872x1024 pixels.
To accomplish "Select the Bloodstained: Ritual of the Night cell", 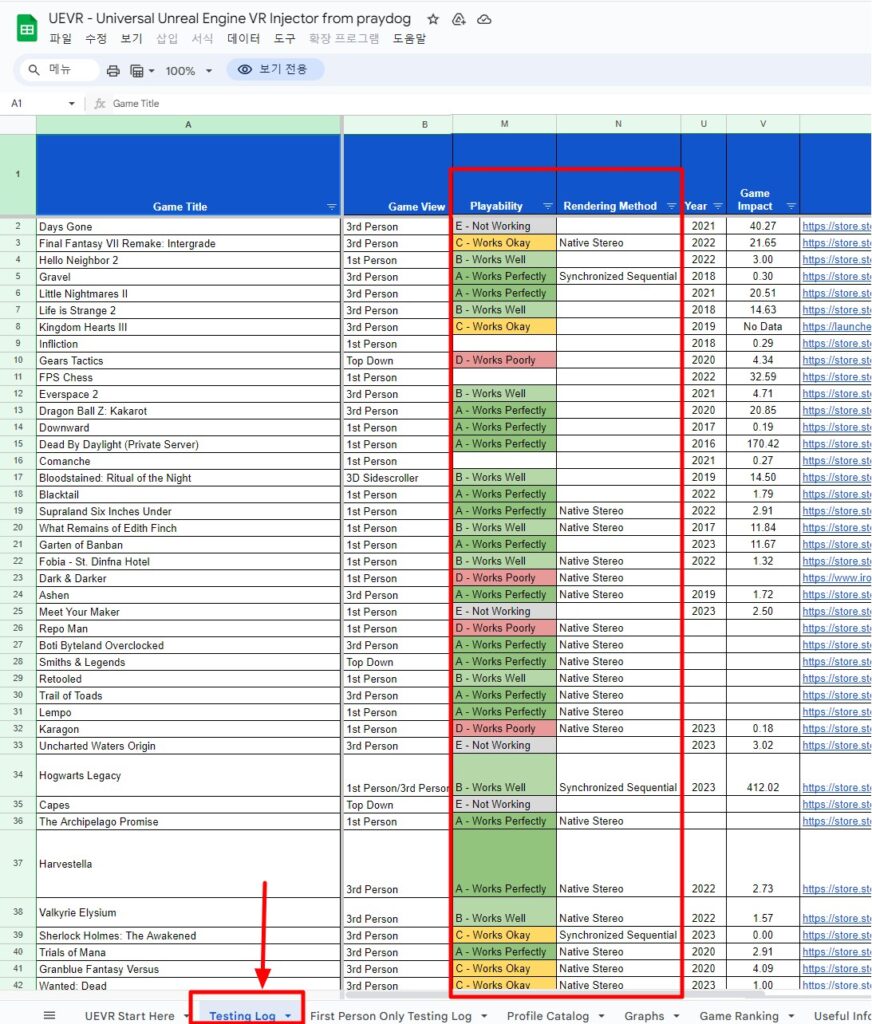I will (x=188, y=478).
